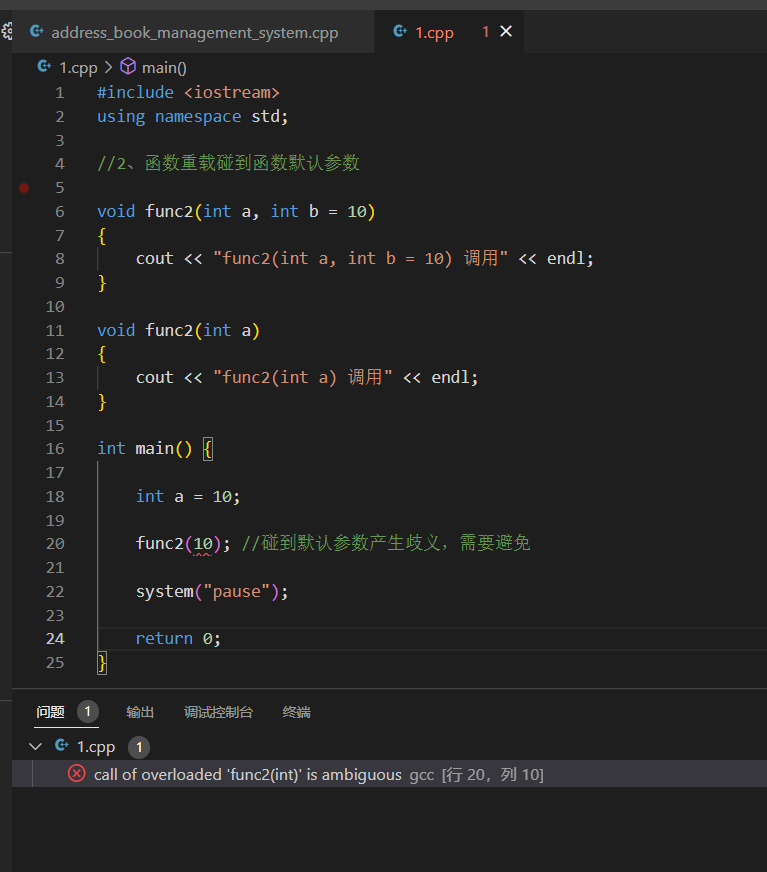Viewport: 767px width, 872px height.
Task: Click the 1.cpp file icon in problems panel
Action: 61,746
